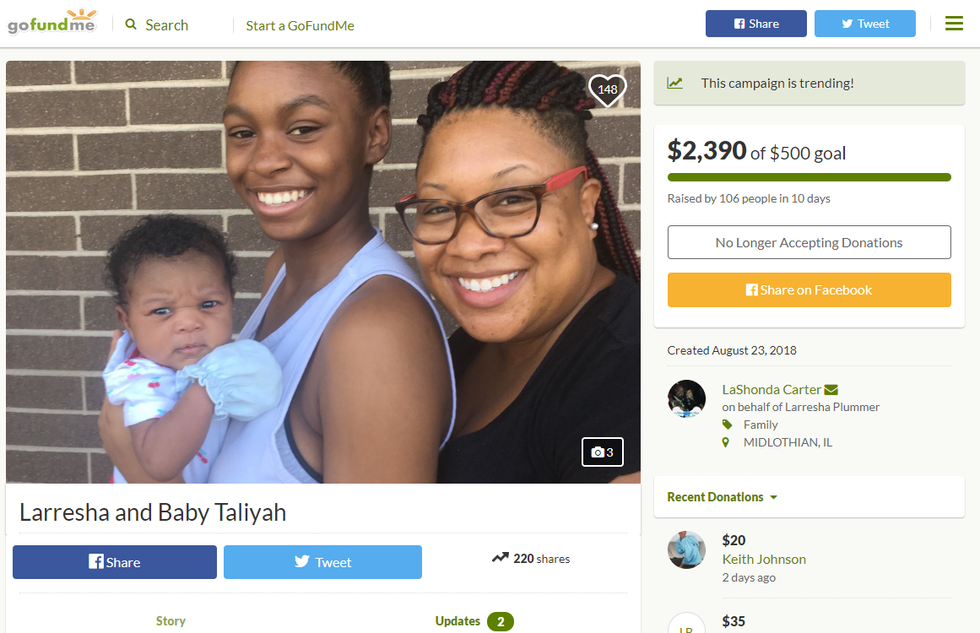Switch to the Story tab
980x633 pixels.
(x=171, y=621)
